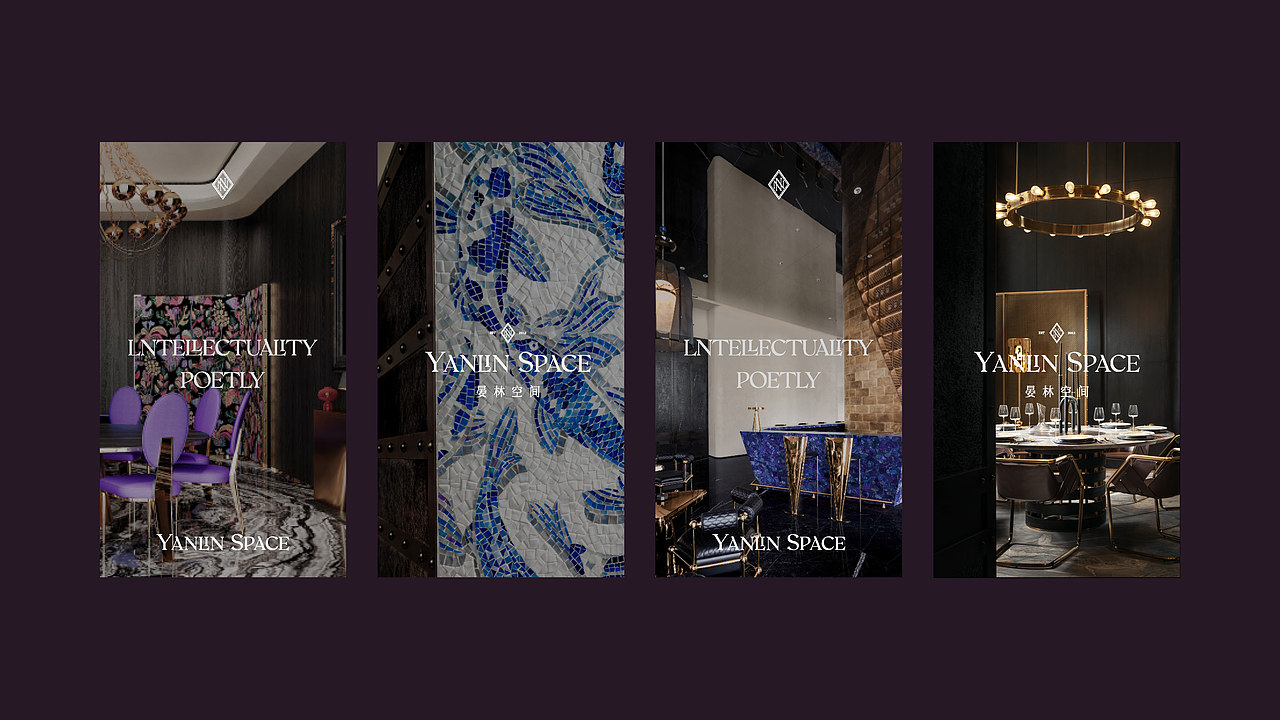Click the Yanlin Space title on the mosaic poster
1280x720 pixels.
pos(509,362)
